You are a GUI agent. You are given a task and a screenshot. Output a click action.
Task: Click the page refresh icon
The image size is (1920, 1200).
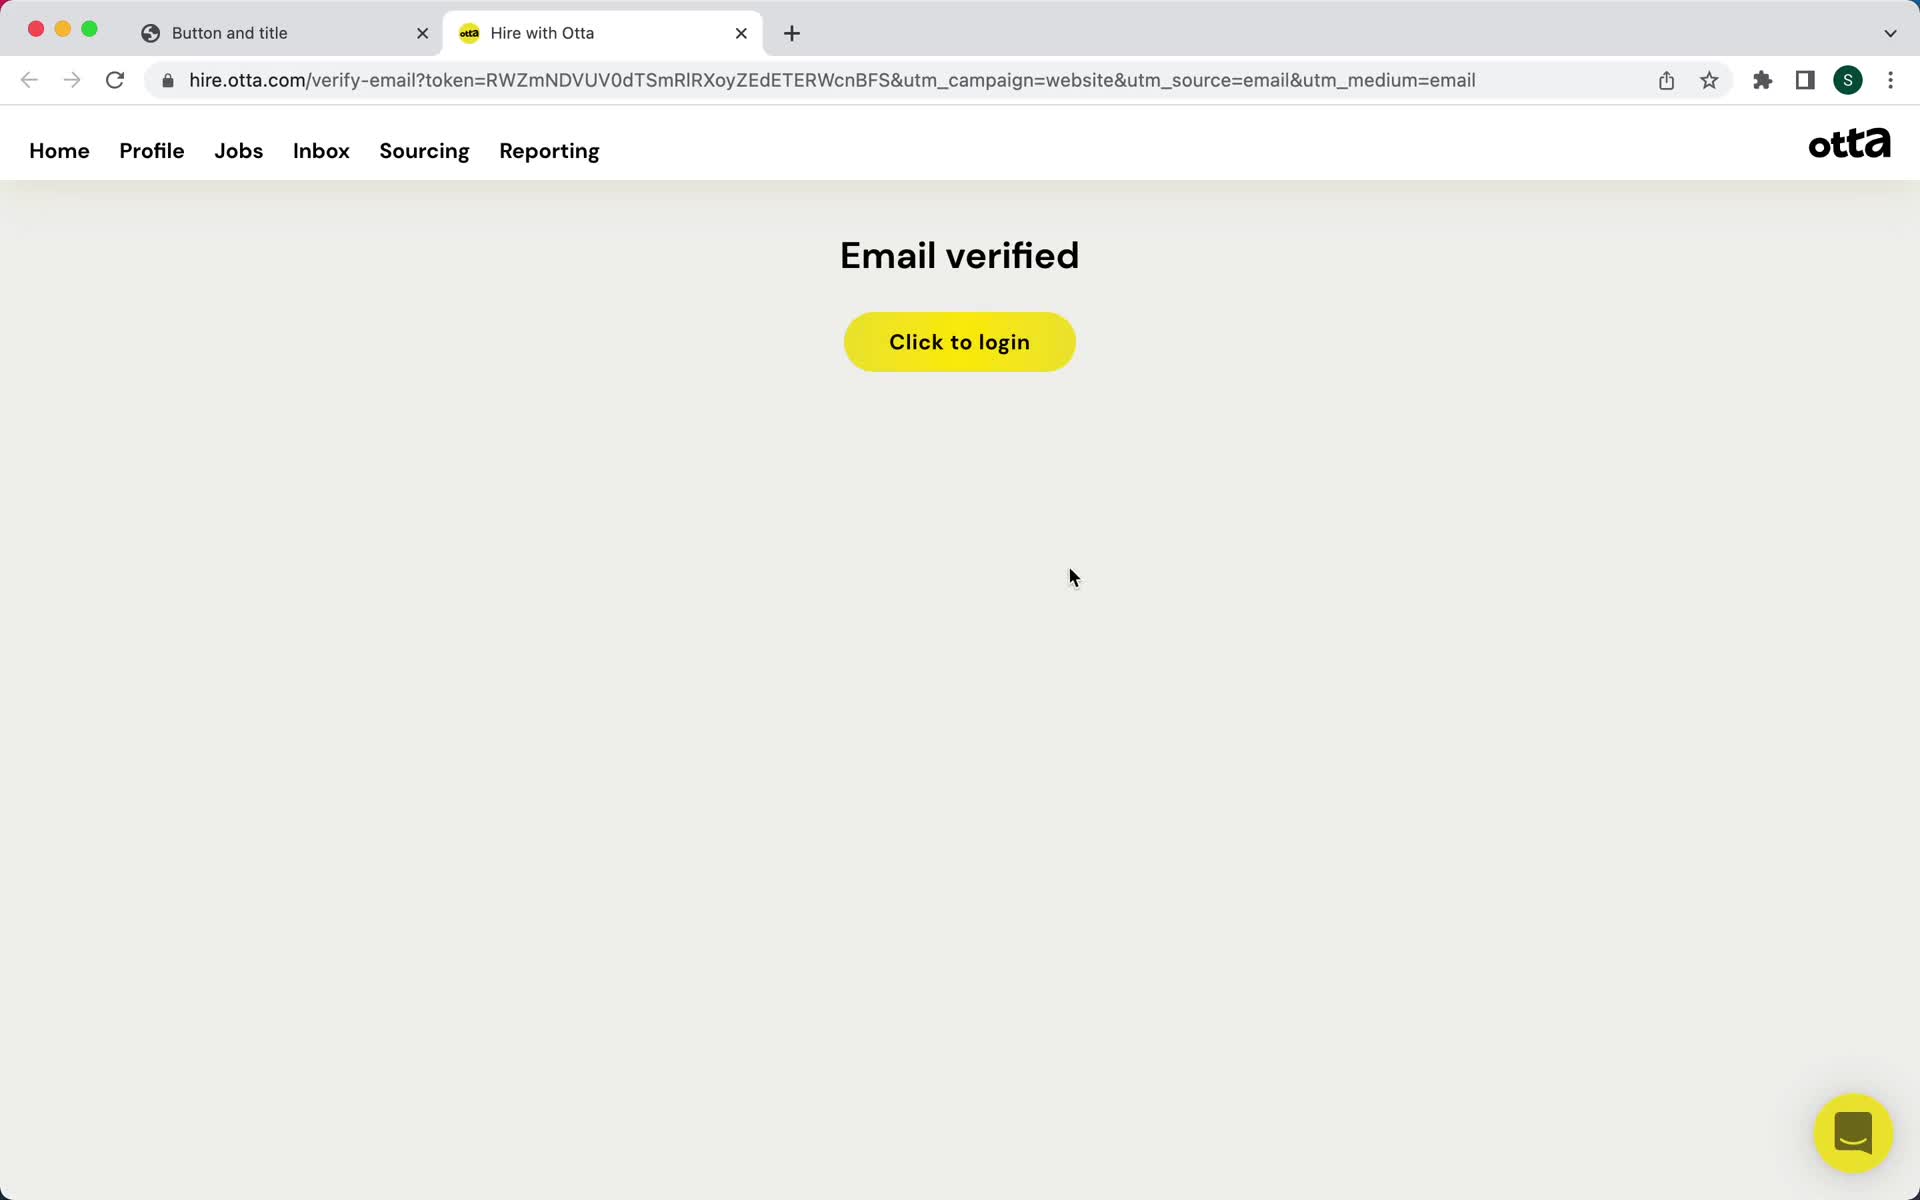pyautogui.click(x=116, y=80)
